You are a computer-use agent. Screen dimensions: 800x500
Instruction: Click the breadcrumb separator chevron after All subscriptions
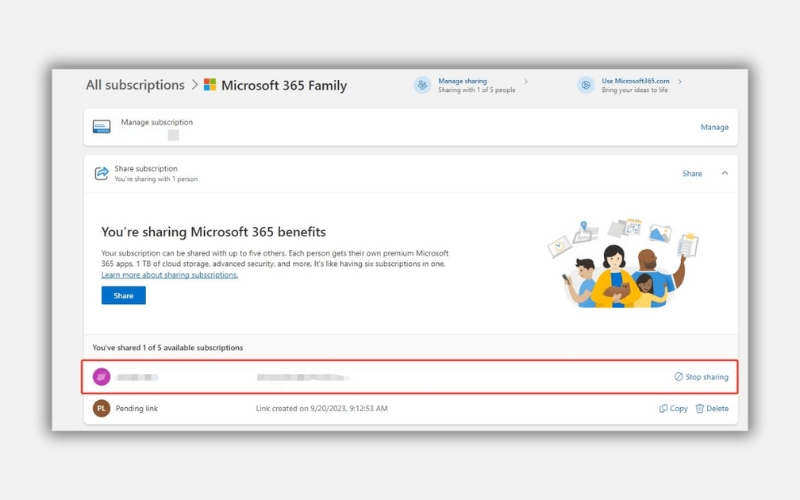click(194, 85)
